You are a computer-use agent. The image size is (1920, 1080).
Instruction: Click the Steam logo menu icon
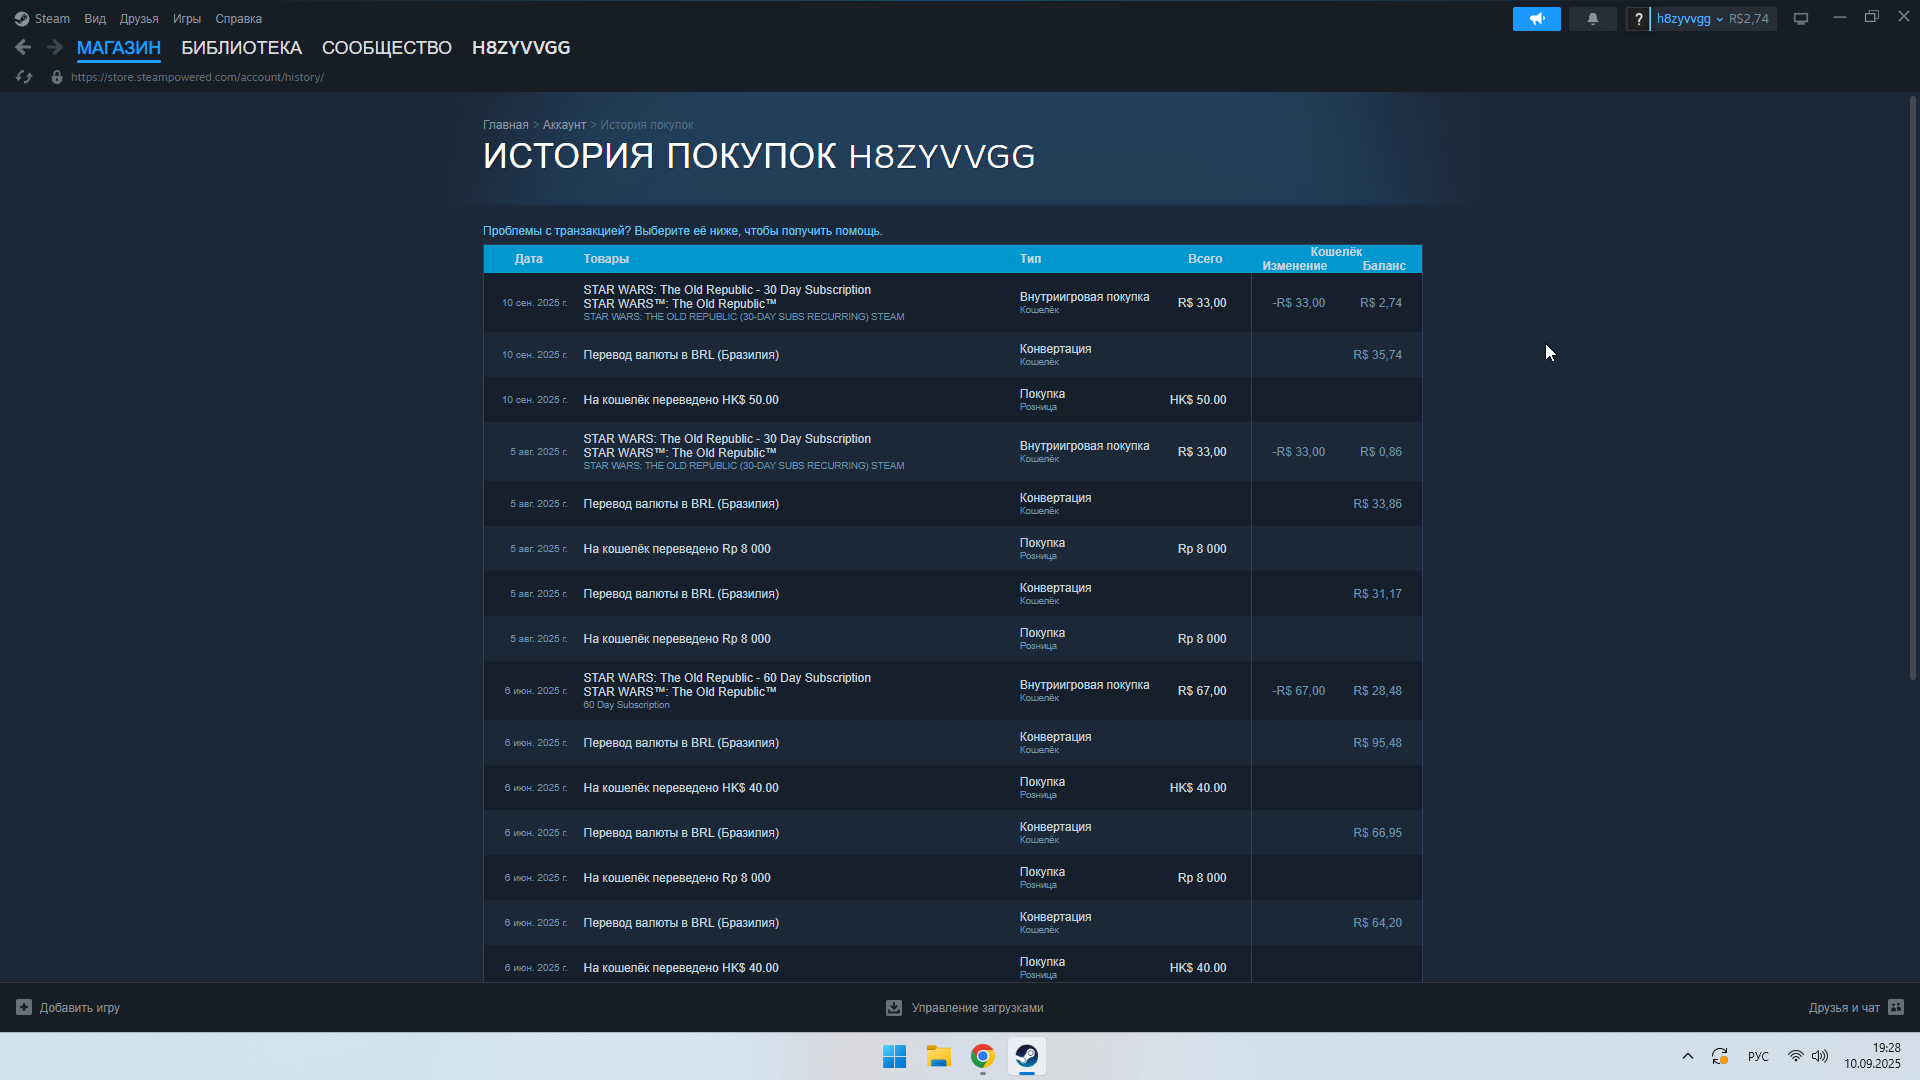22,19
